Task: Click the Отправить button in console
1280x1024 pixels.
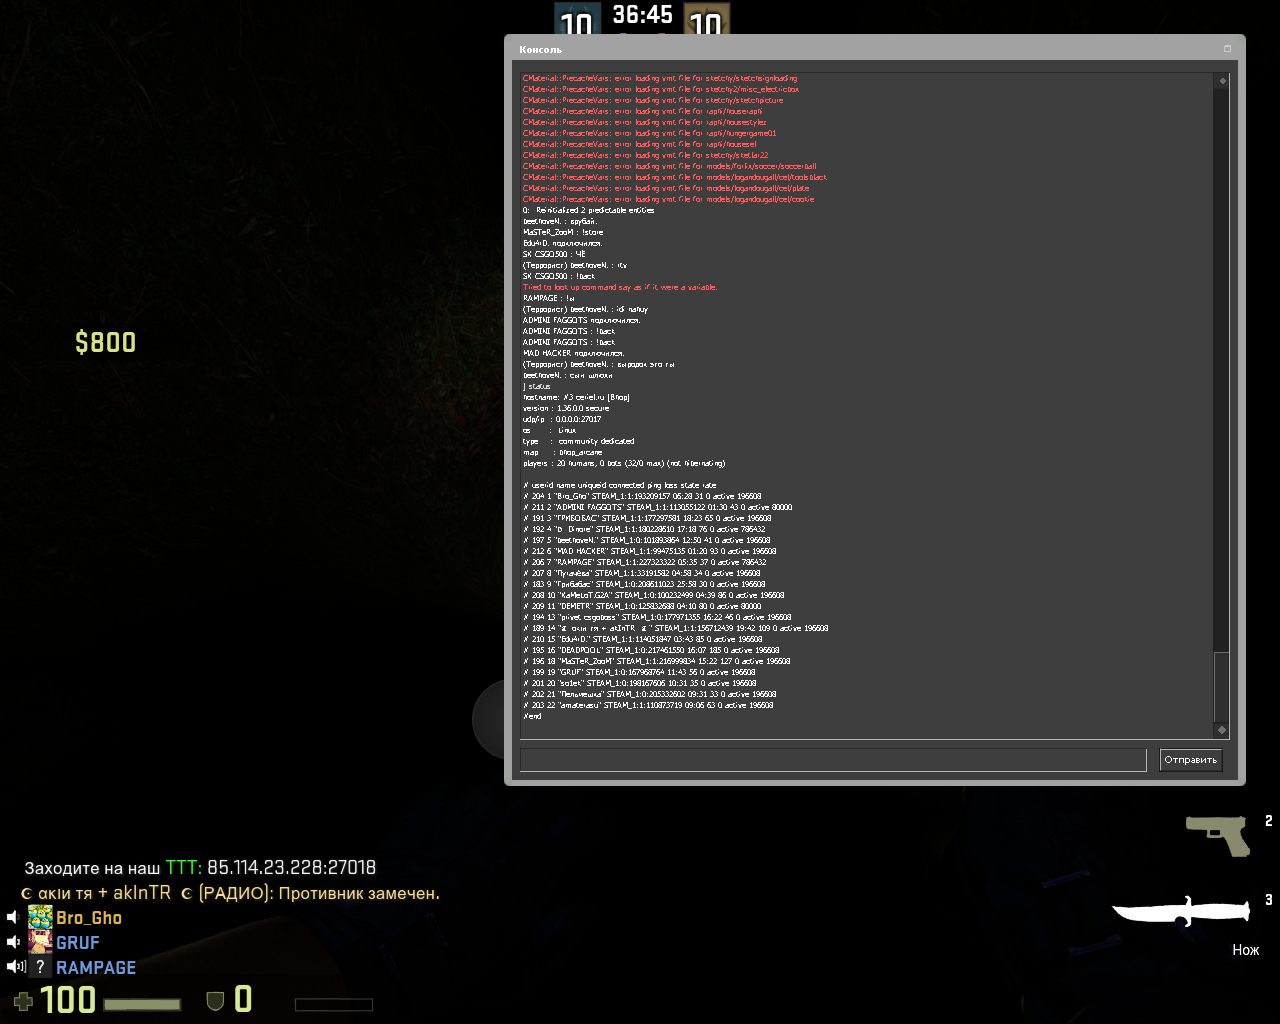Action: (1190, 760)
